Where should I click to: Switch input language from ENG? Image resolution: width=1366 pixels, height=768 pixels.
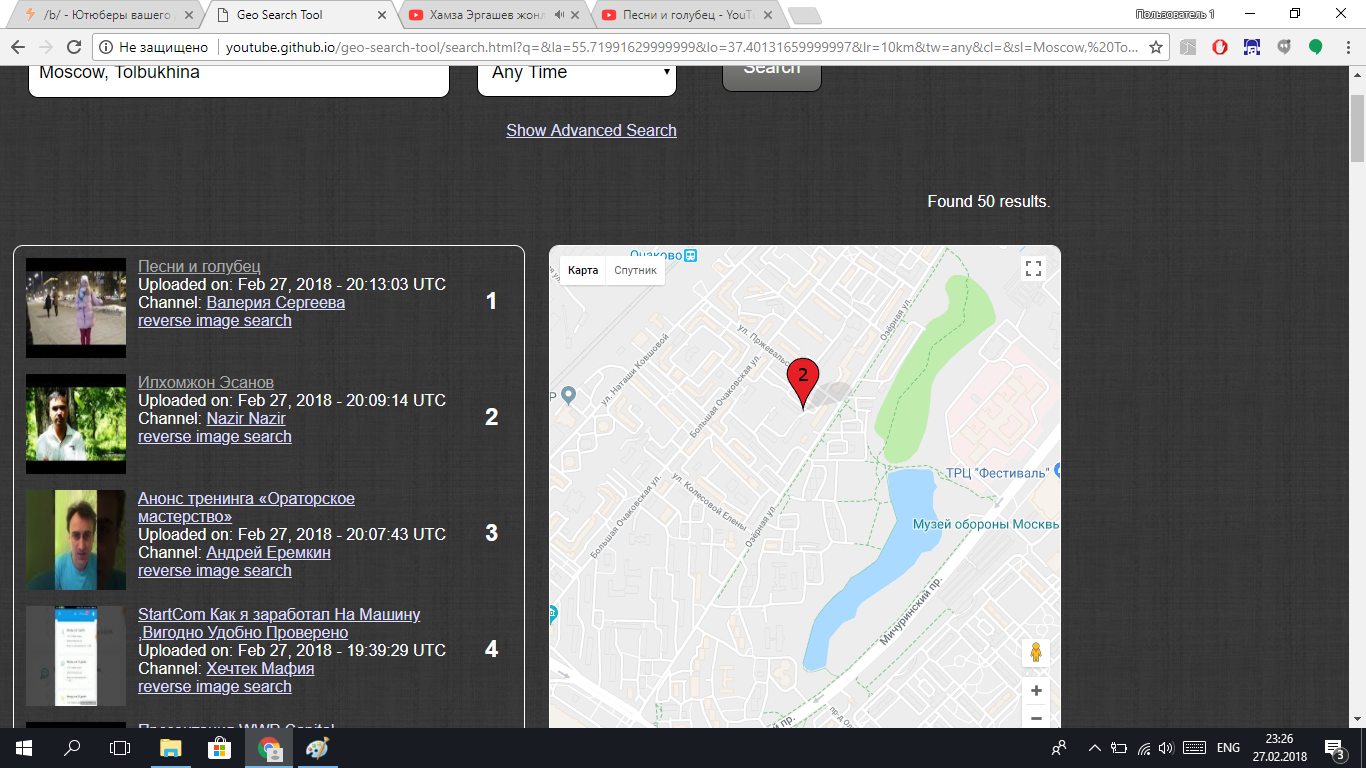click(x=1228, y=748)
